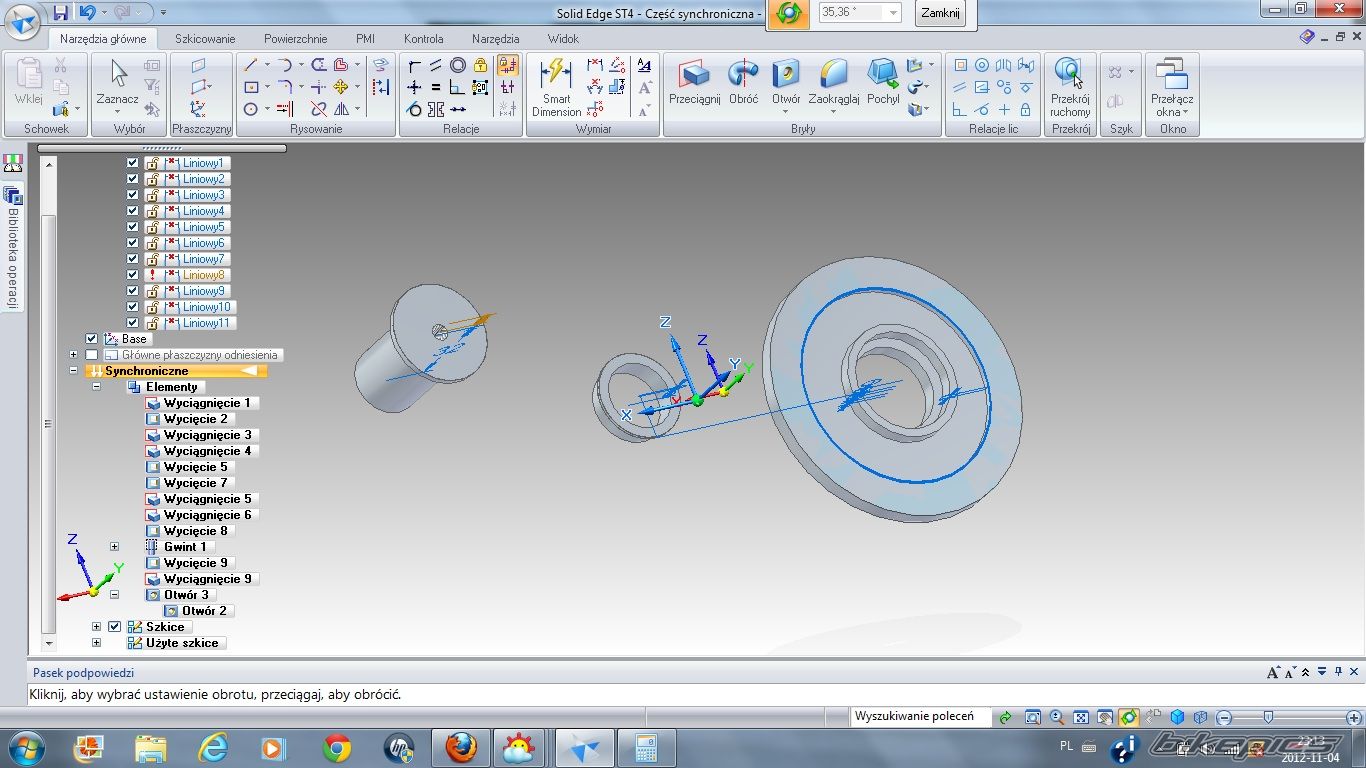The height and width of the screenshot is (768, 1366).
Task: Uncheck the Liniowy1 checkbox
Action: 132,163
